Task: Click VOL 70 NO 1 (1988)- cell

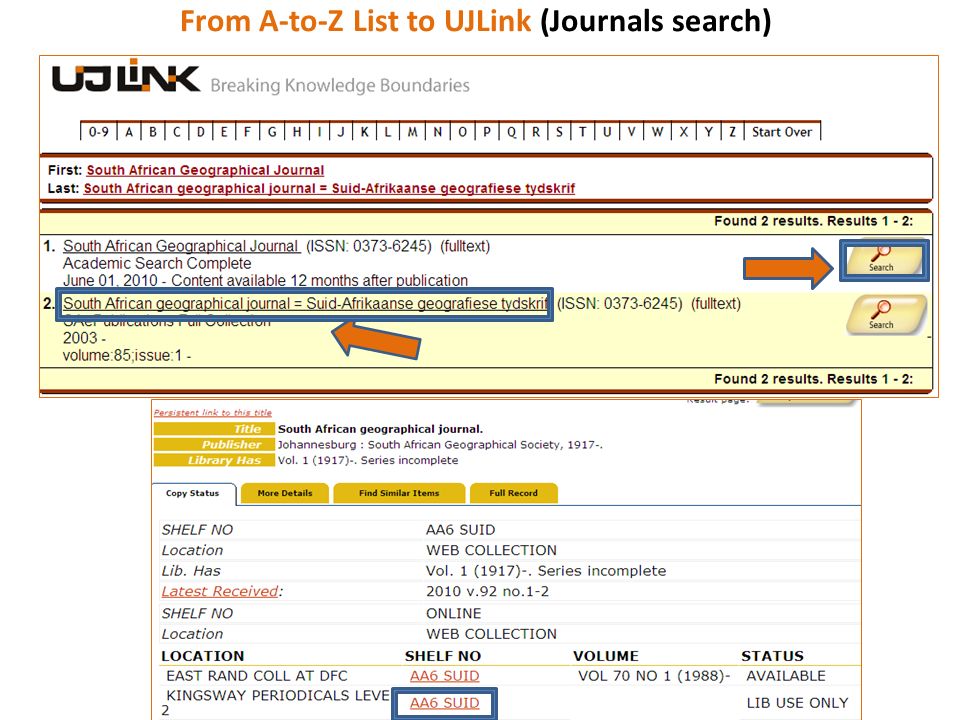Action: click(654, 676)
